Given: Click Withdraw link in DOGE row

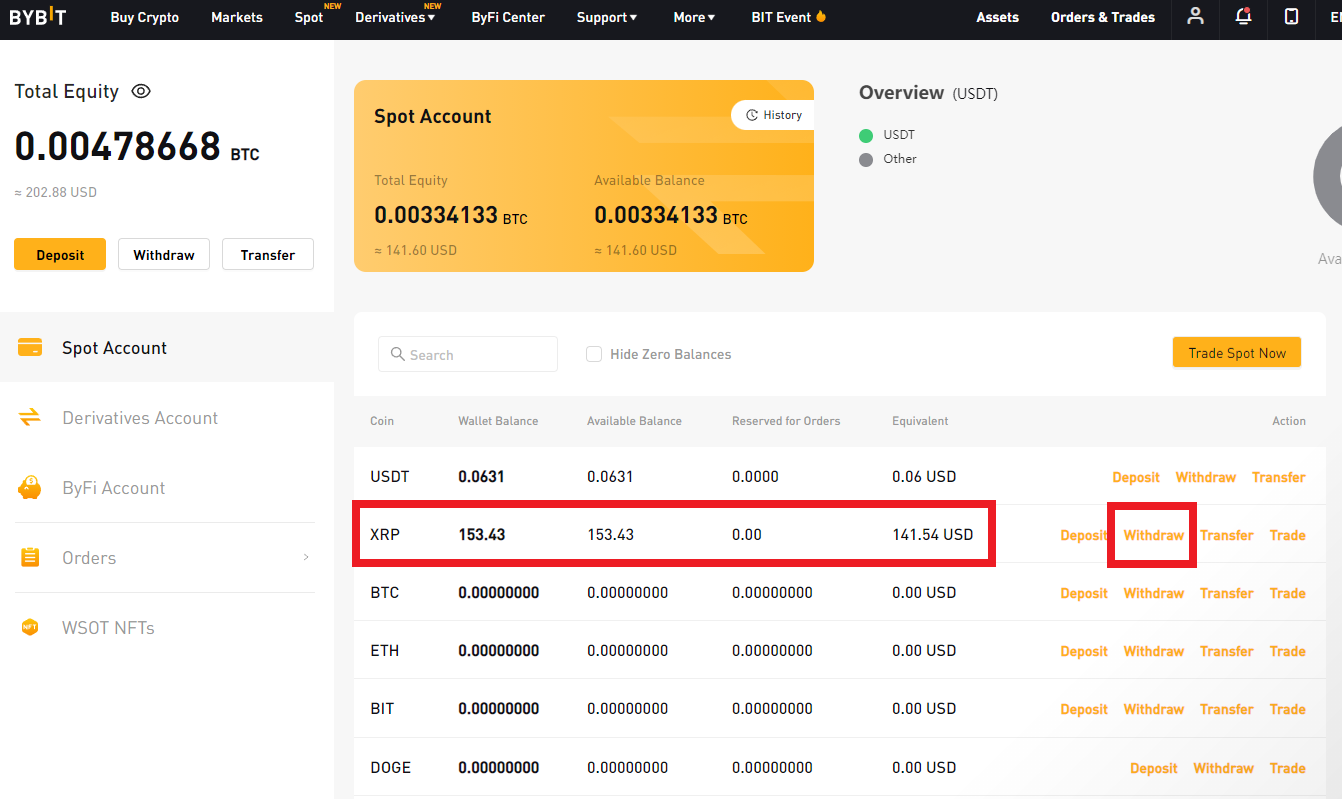Looking at the screenshot, I should coord(1224,768).
